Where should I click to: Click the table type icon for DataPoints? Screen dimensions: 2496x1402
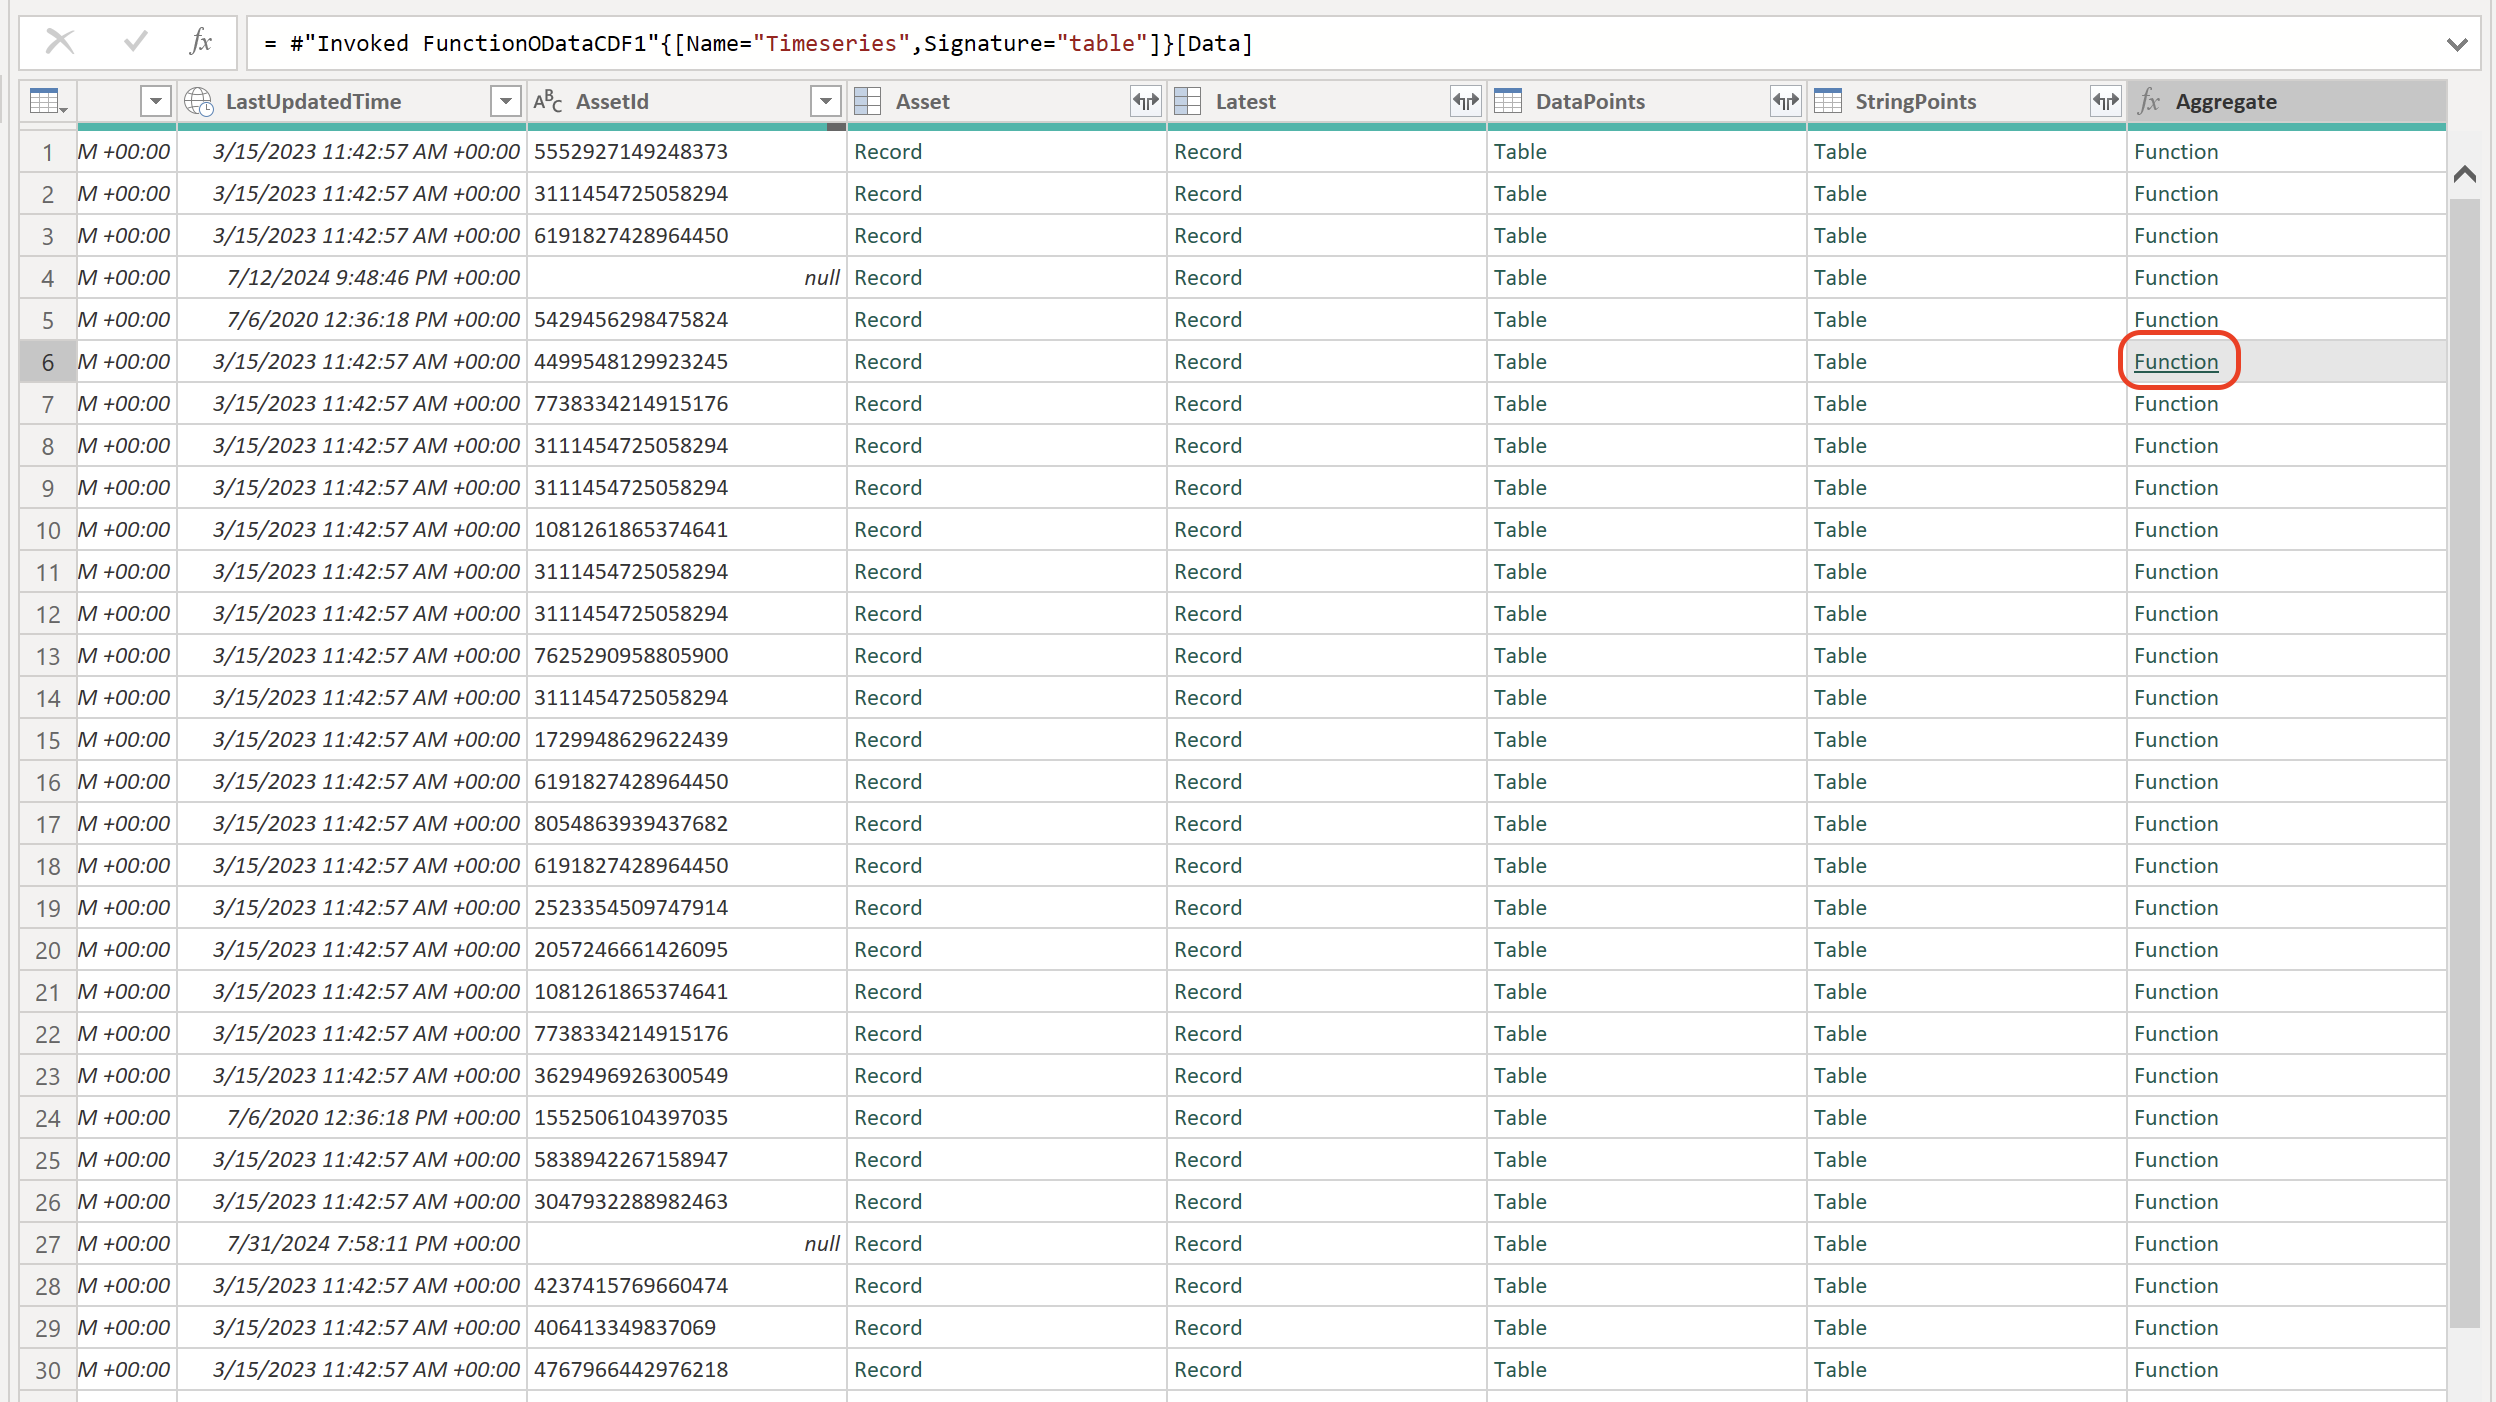point(1507,101)
